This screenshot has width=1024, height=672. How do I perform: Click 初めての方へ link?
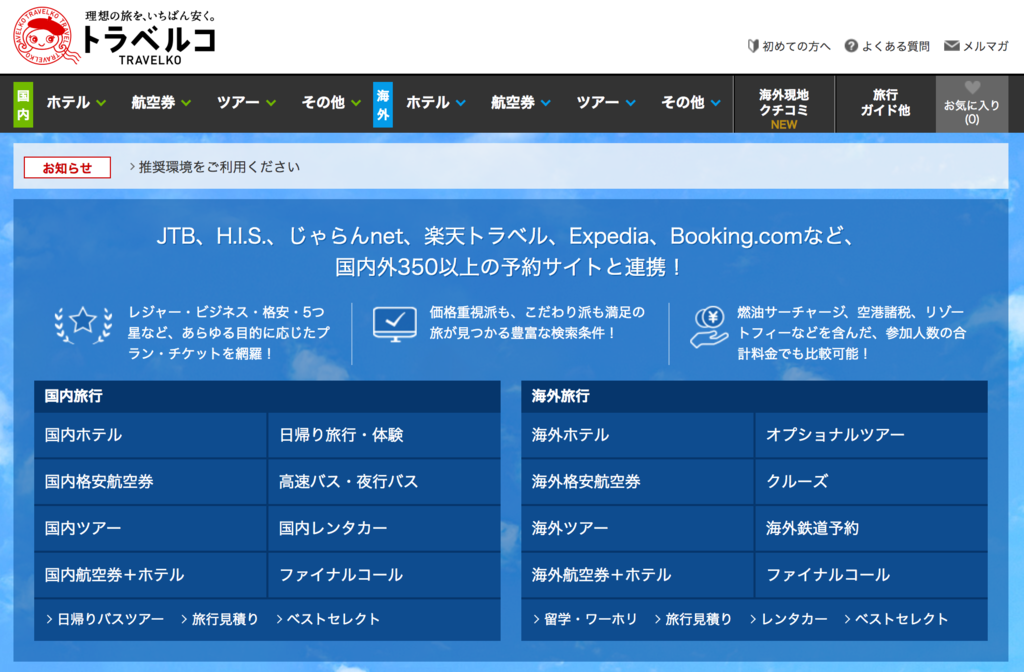796,46
